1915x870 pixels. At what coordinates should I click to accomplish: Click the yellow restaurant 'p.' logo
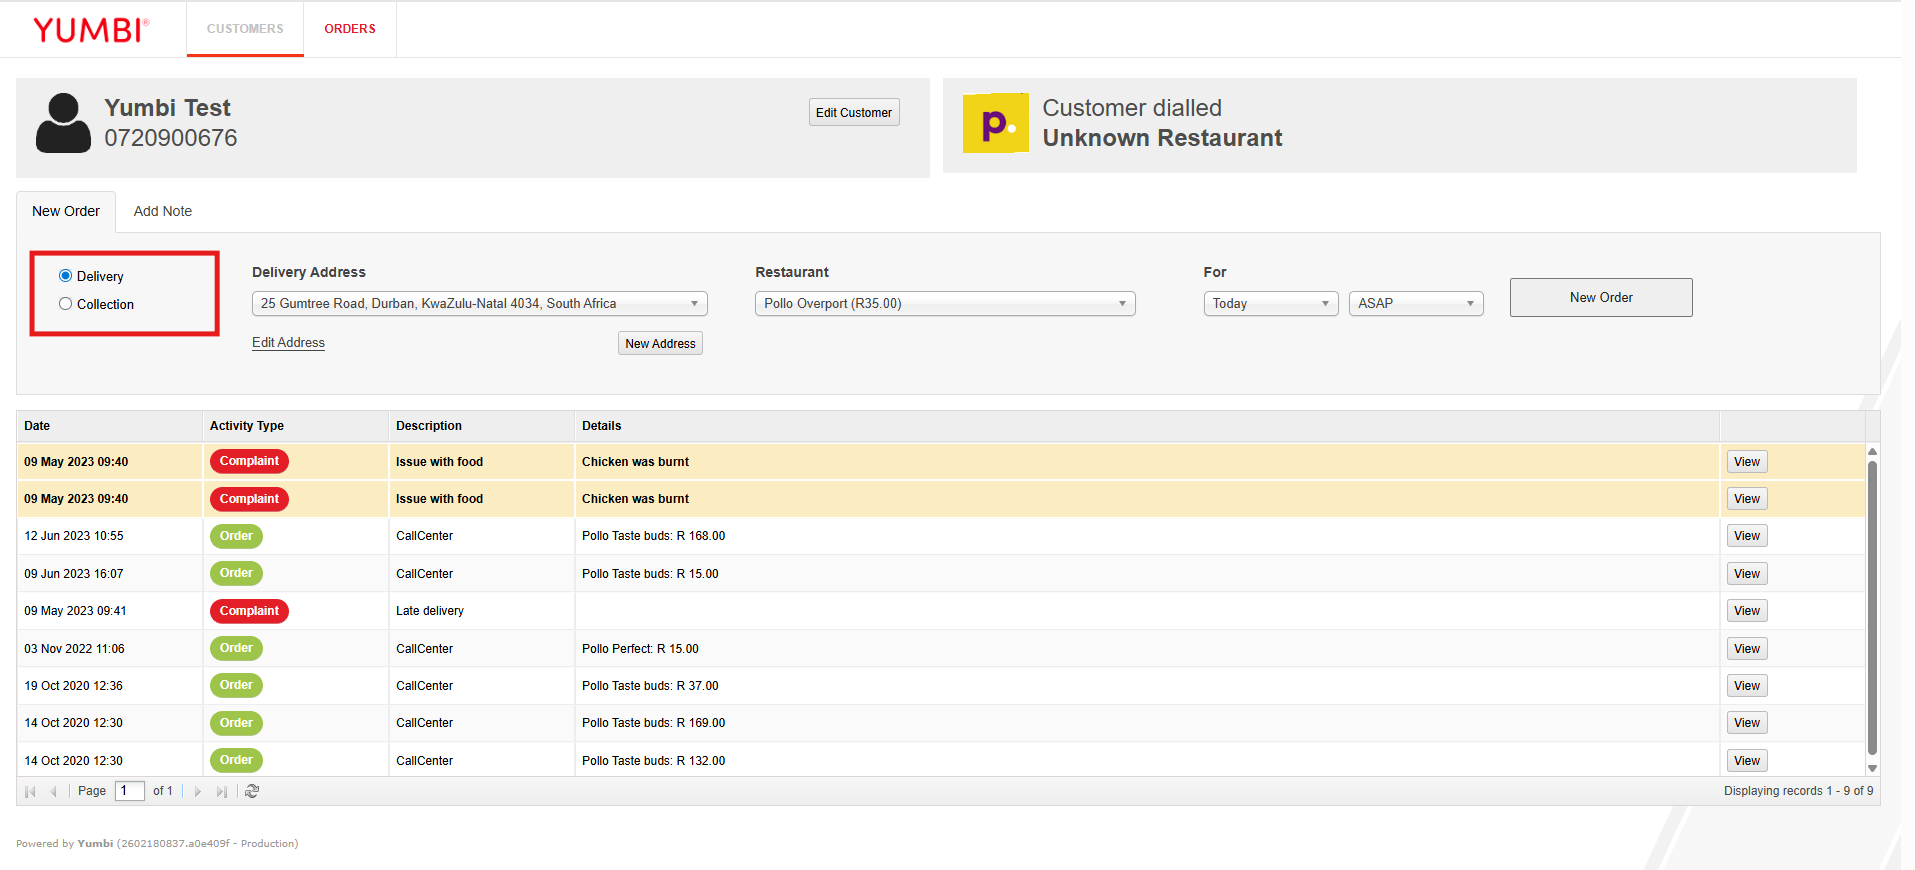point(995,123)
